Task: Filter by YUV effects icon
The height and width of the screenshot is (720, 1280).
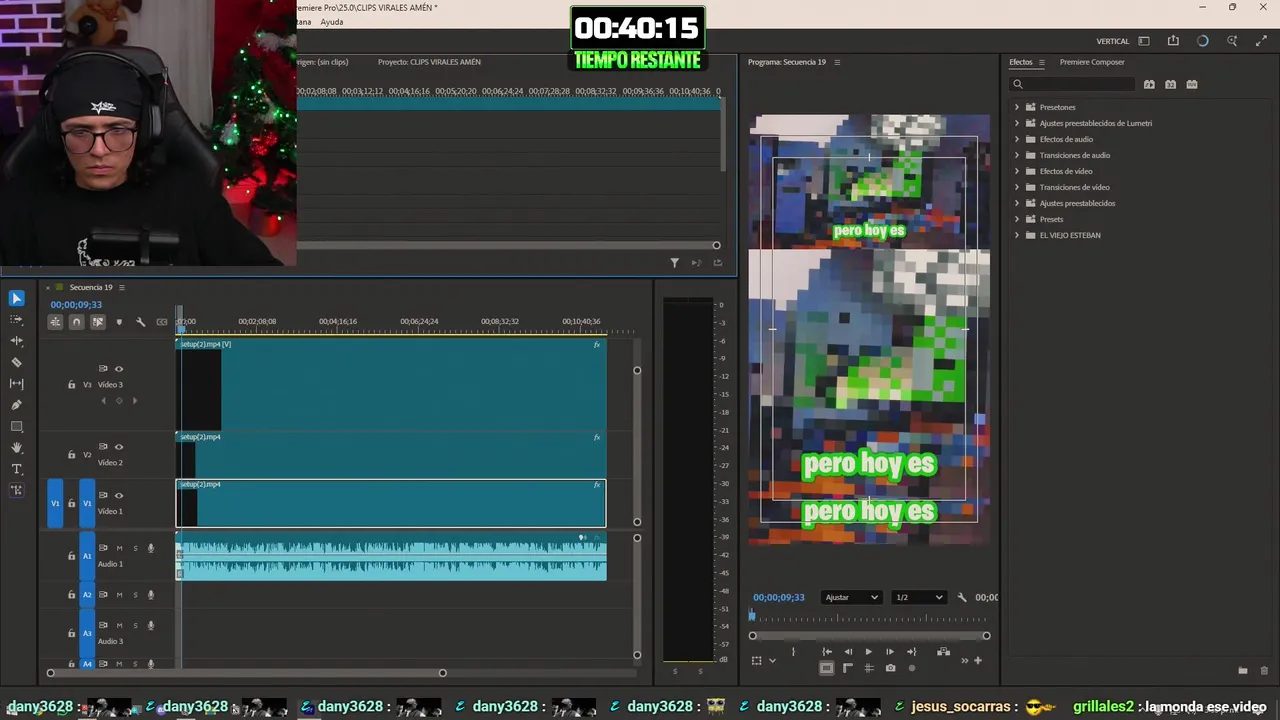Action: 1192,84
